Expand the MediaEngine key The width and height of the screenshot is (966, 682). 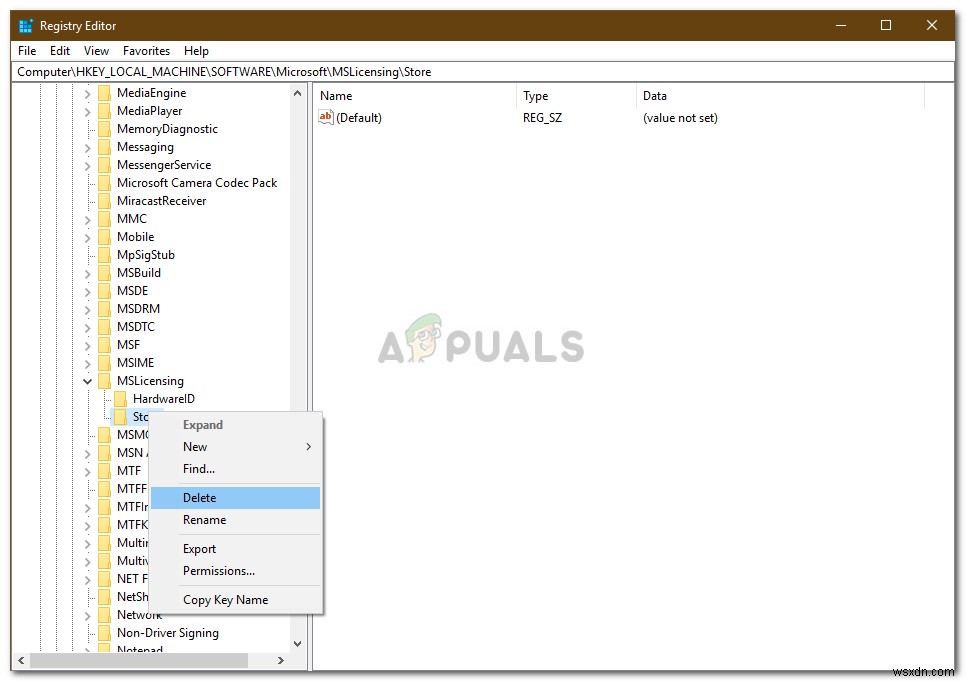(x=87, y=94)
